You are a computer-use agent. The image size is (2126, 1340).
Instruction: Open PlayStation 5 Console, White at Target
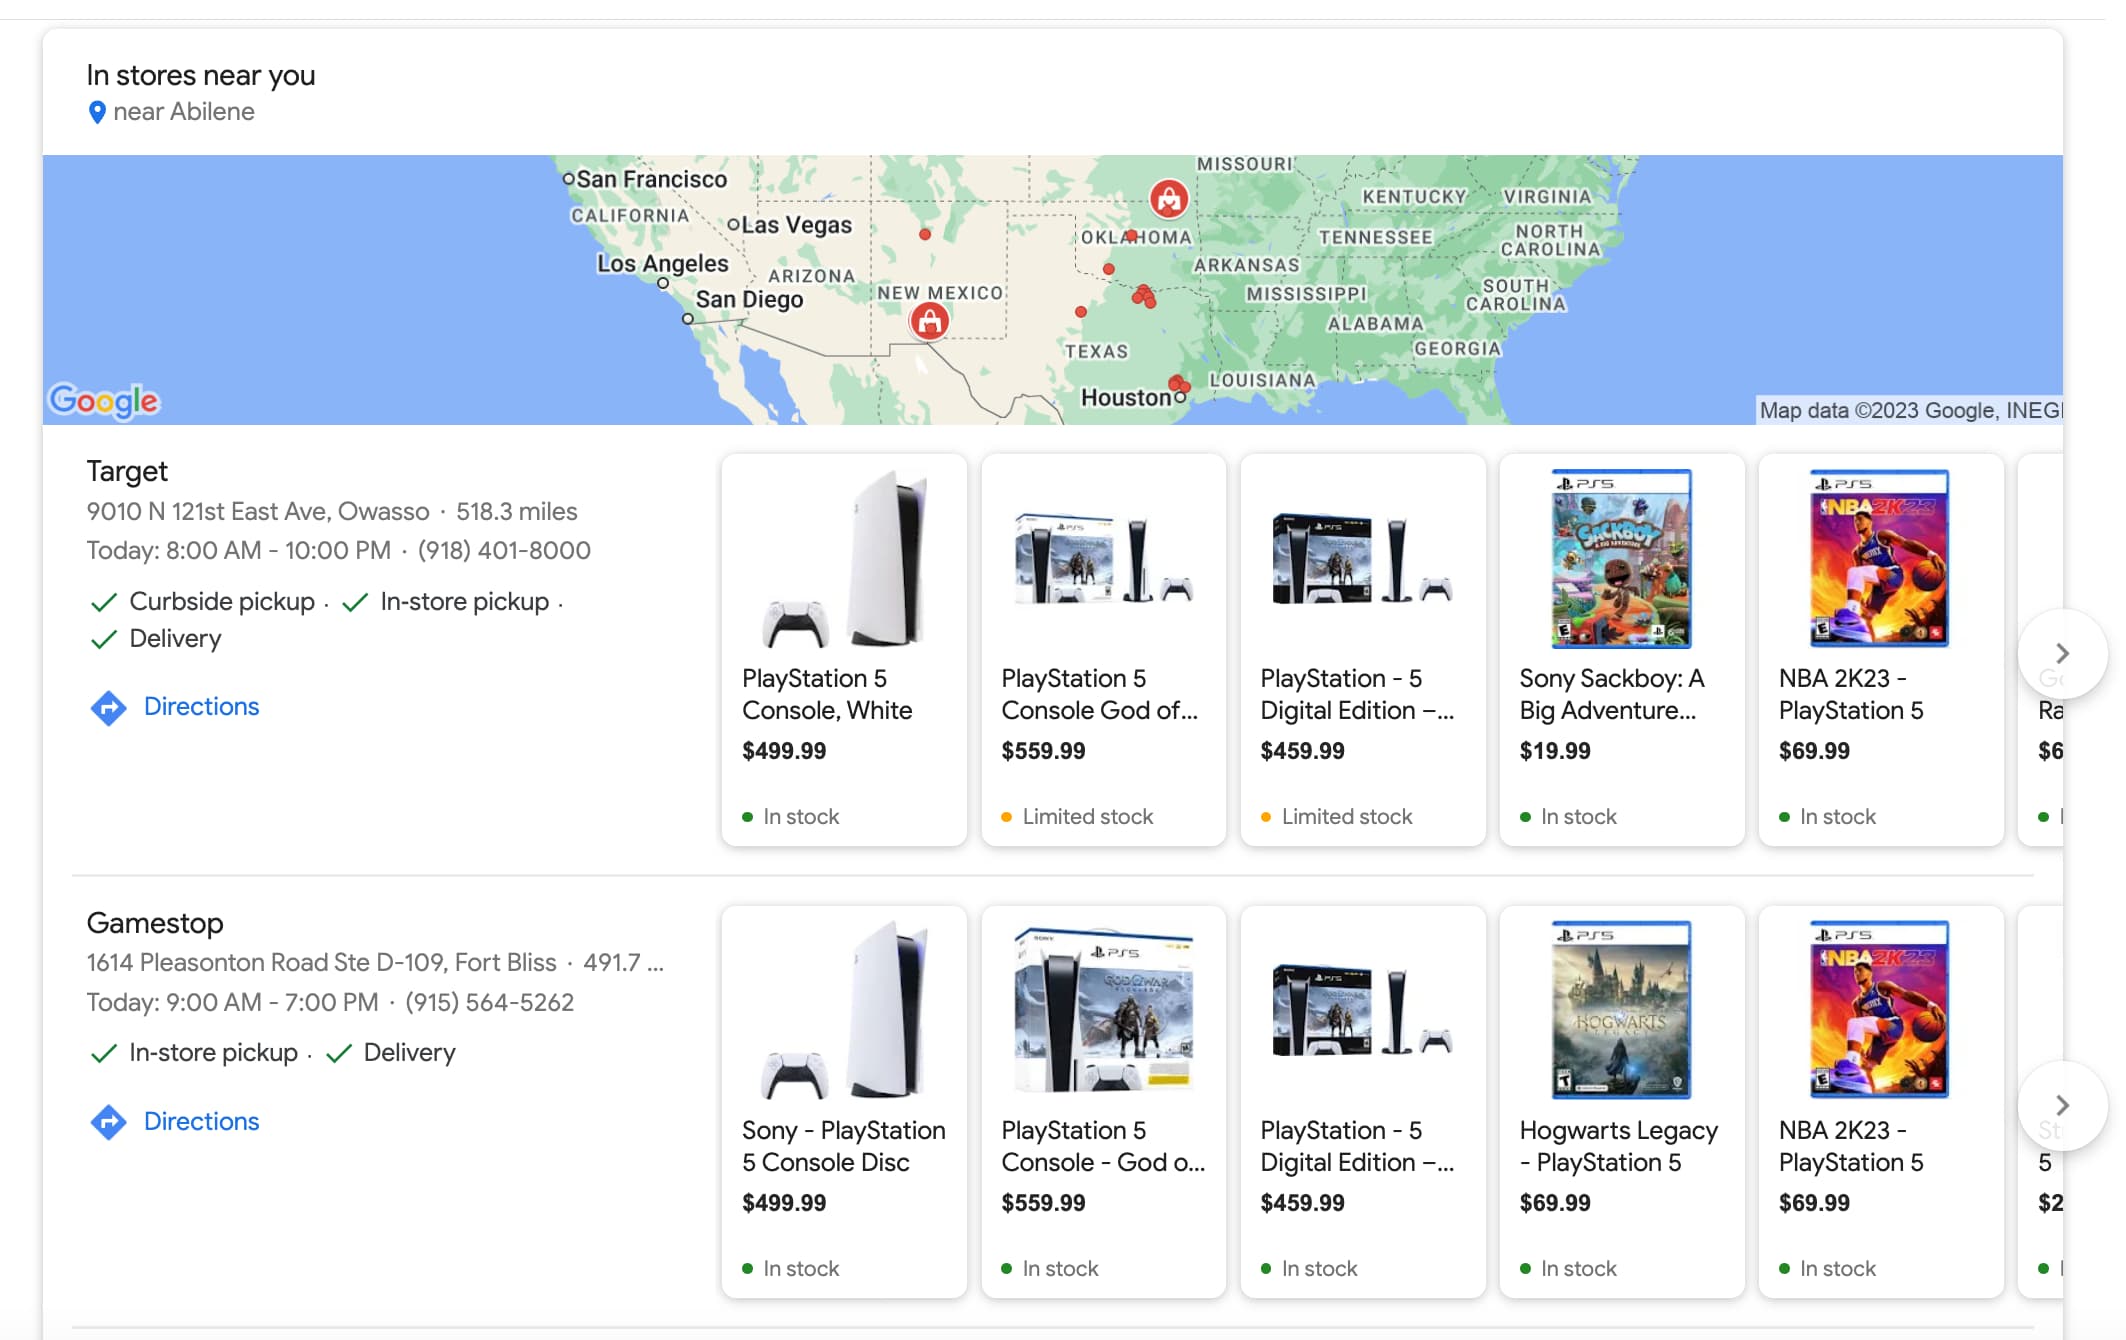tap(844, 650)
